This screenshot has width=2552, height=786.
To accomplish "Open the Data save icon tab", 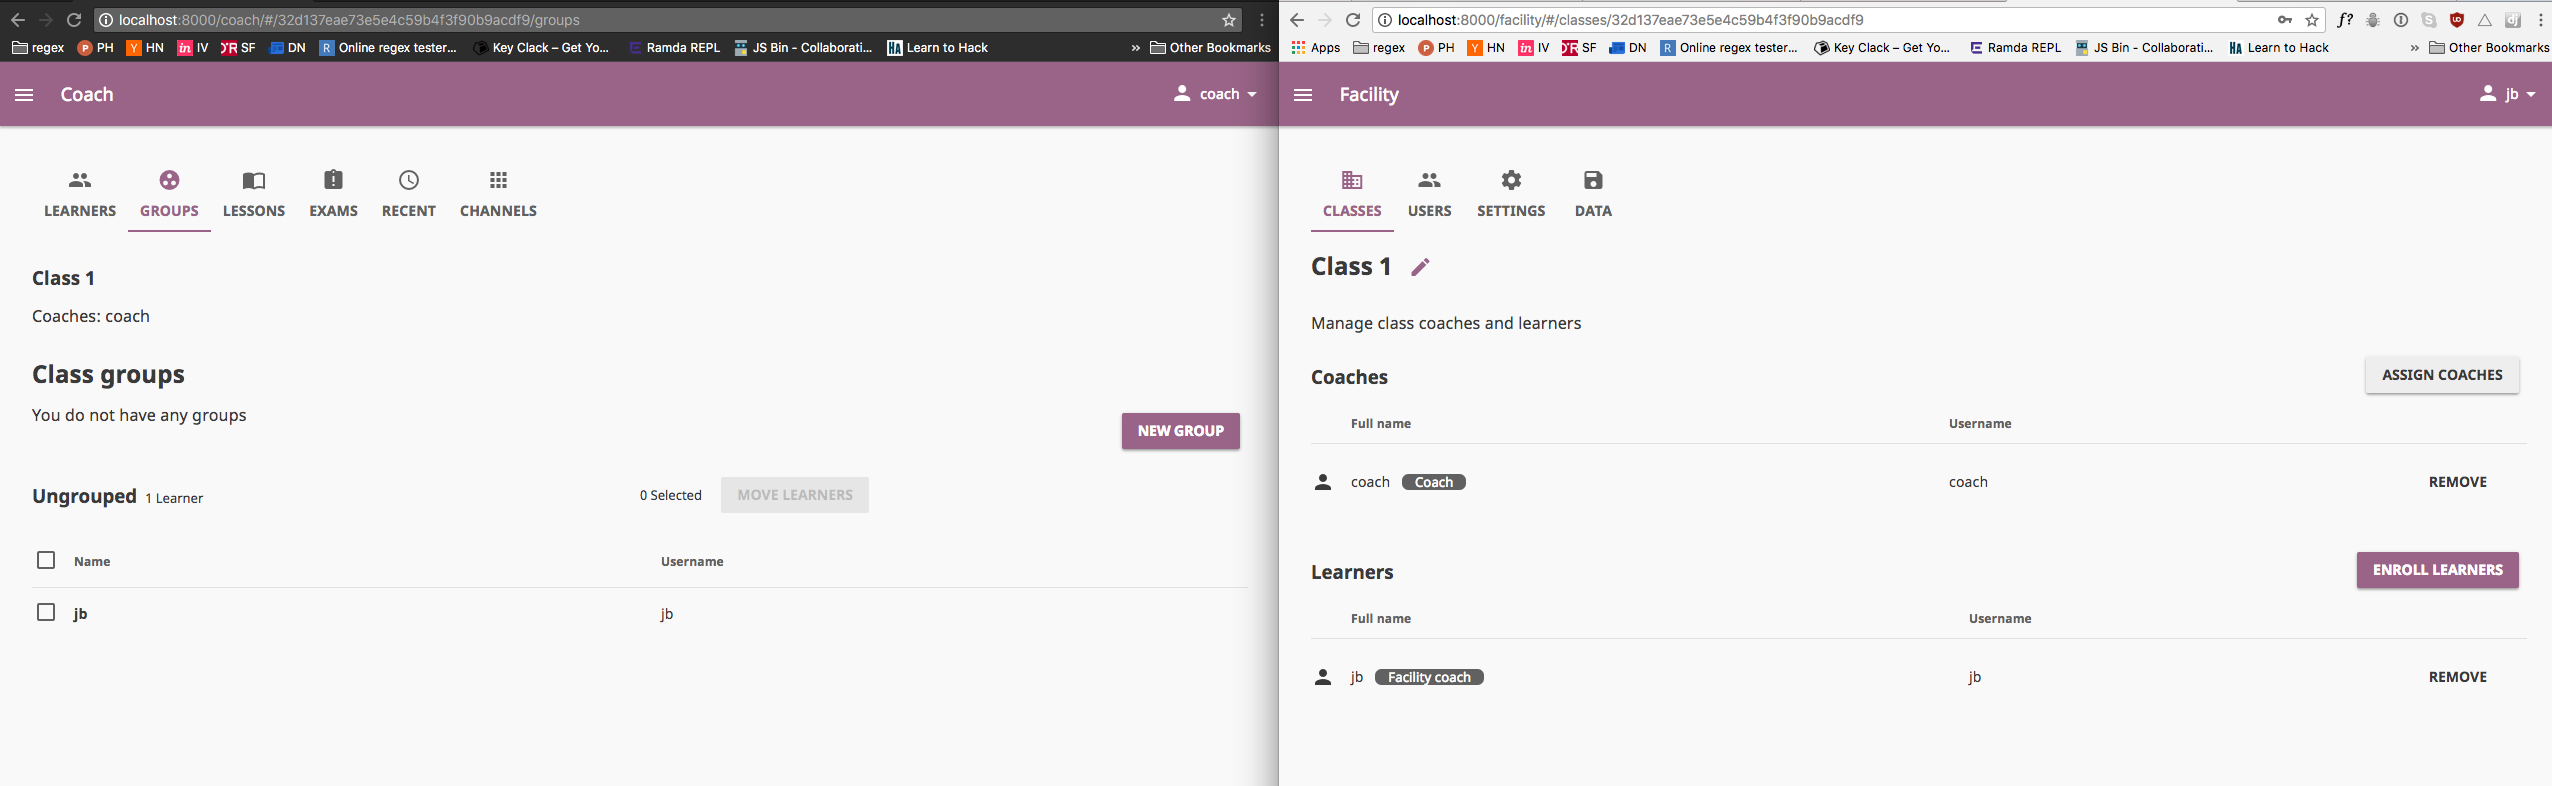I will 1593,180.
